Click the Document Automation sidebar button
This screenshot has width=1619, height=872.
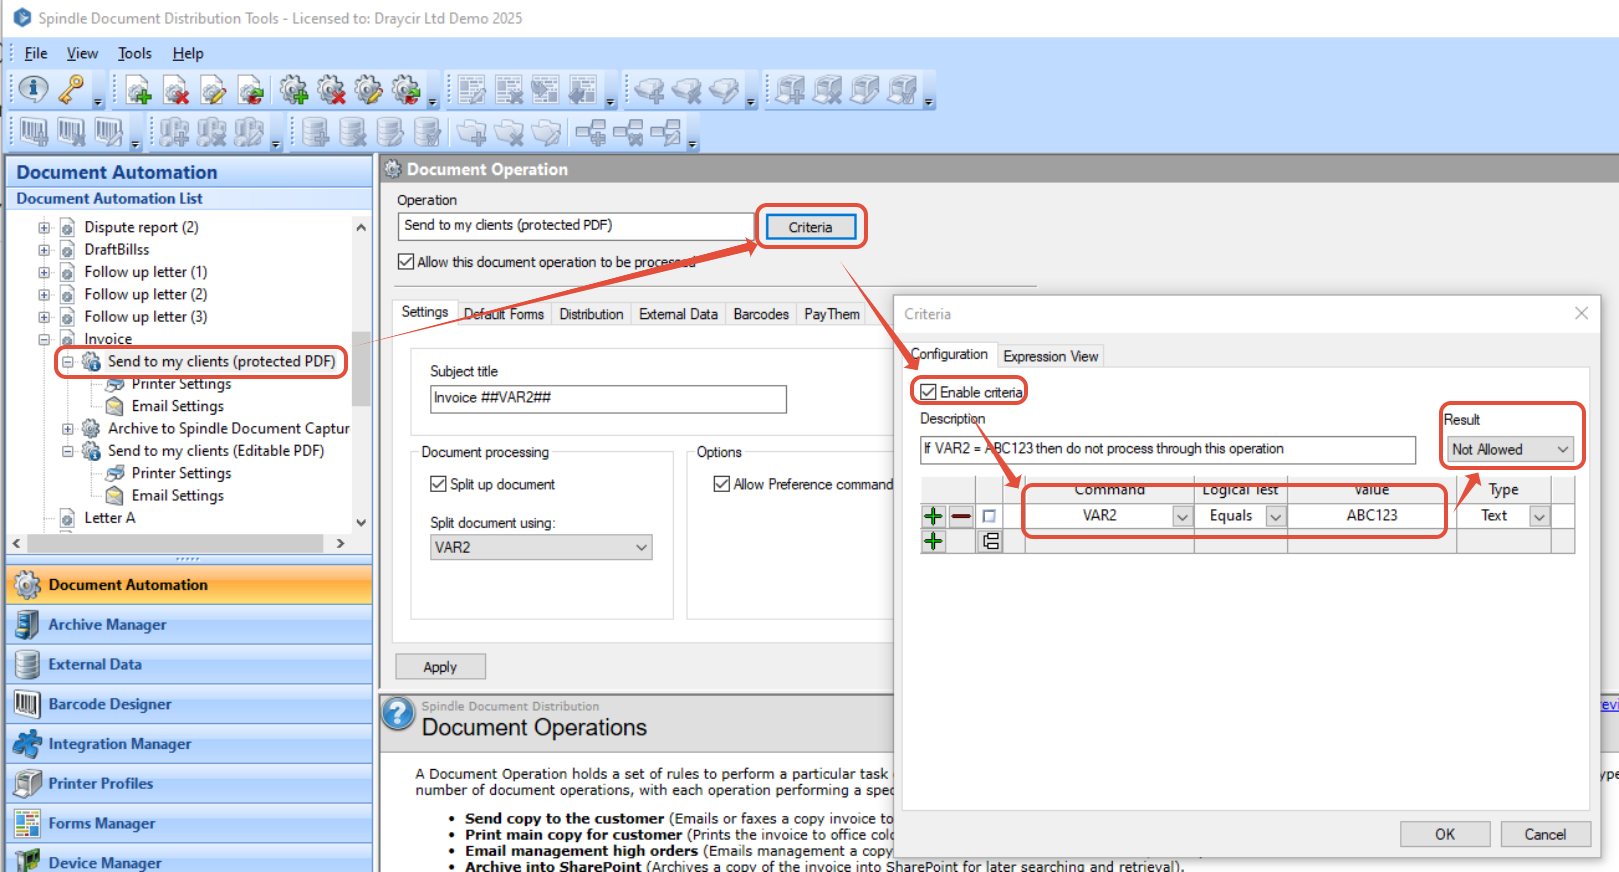tap(190, 585)
